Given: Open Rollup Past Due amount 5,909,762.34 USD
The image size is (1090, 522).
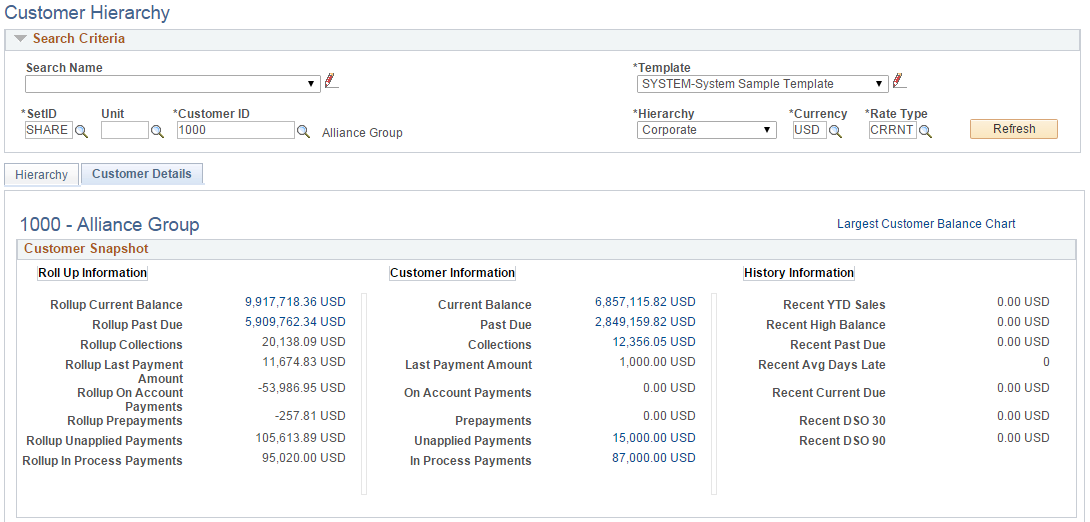Looking at the screenshot, I should tap(295, 322).
